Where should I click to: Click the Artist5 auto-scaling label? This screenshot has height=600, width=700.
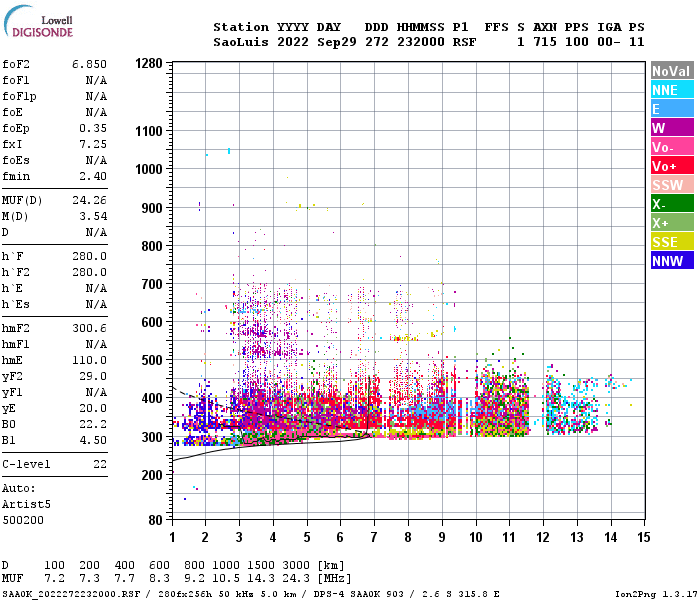click(26, 504)
